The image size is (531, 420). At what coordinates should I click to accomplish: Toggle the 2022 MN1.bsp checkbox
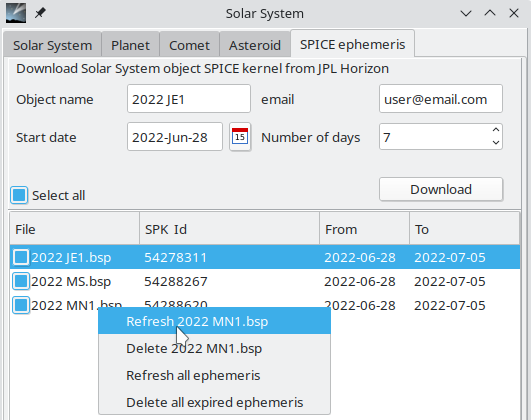click(21, 305)
